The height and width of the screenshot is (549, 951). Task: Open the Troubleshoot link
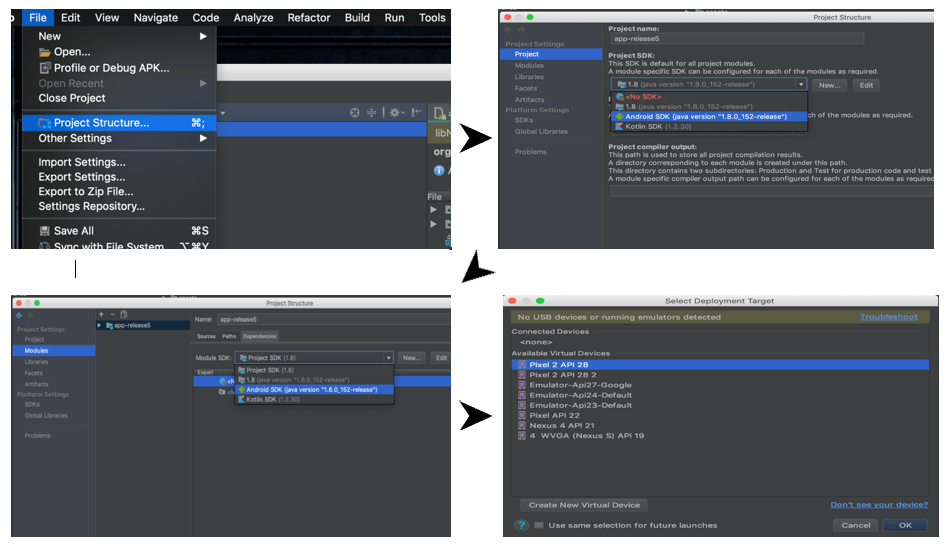pyautogui.click(x=889, y=317)
